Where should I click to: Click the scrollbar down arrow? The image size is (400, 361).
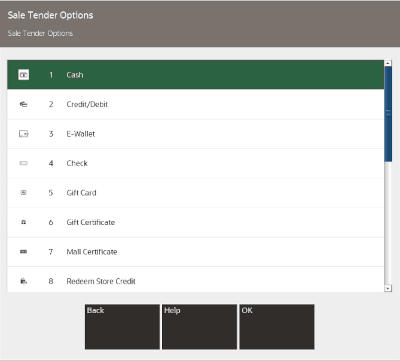[x=388, y=288]
